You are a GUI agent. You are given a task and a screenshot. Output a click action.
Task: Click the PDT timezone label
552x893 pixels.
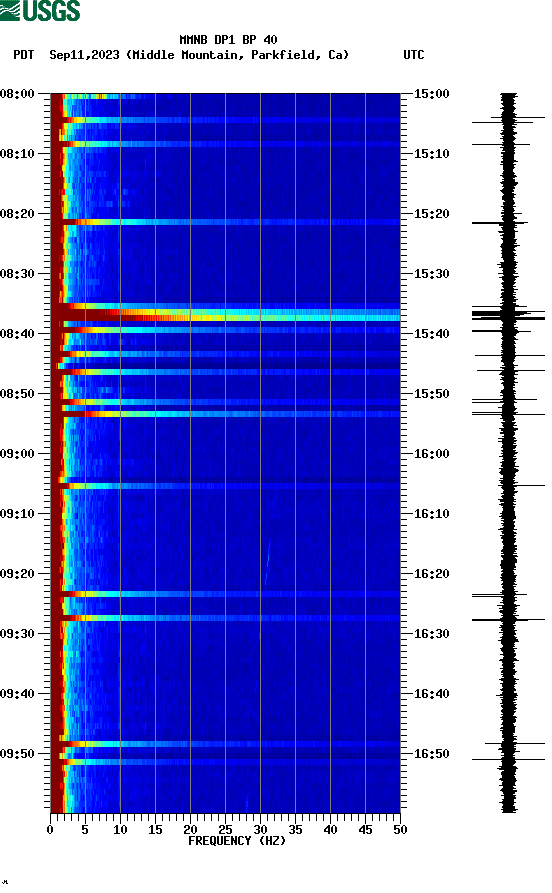[23, 55]
